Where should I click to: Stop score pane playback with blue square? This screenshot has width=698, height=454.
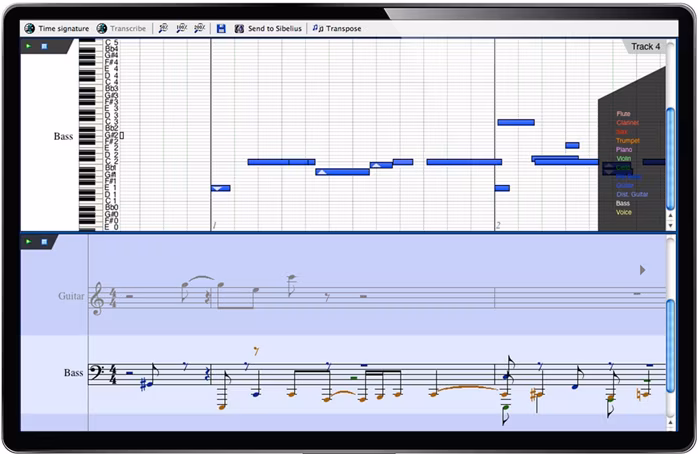coord(44,241)
